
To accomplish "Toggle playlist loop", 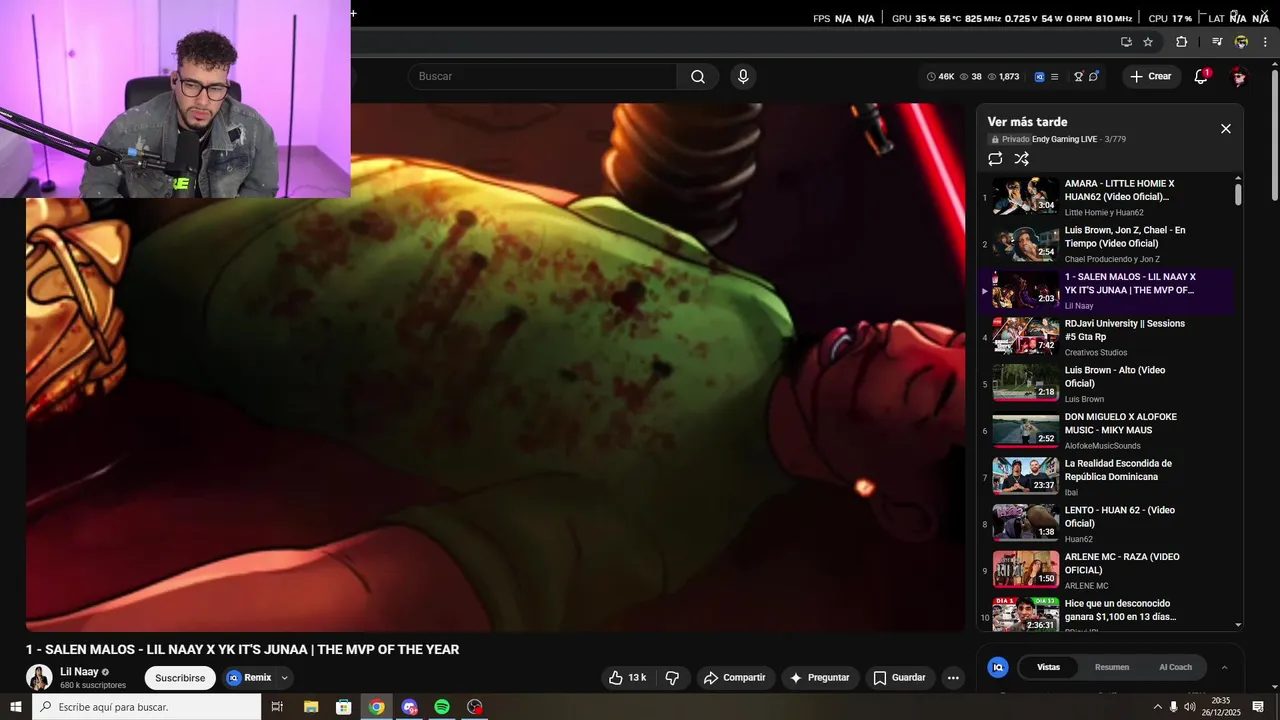I will tap(995, 159).
